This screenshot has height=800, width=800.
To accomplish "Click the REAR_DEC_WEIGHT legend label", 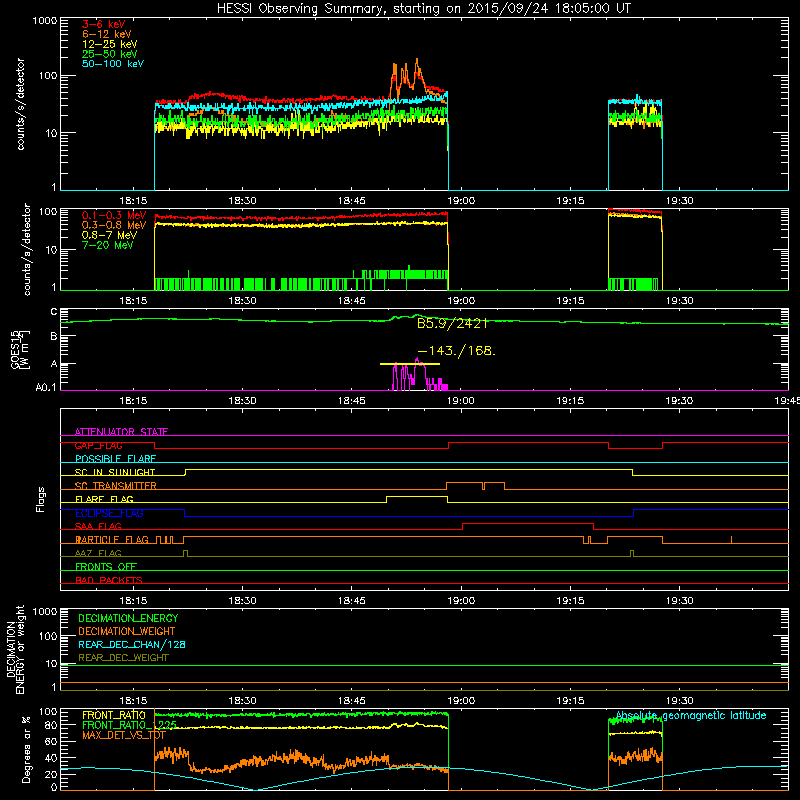I will [x=123, y=658].
